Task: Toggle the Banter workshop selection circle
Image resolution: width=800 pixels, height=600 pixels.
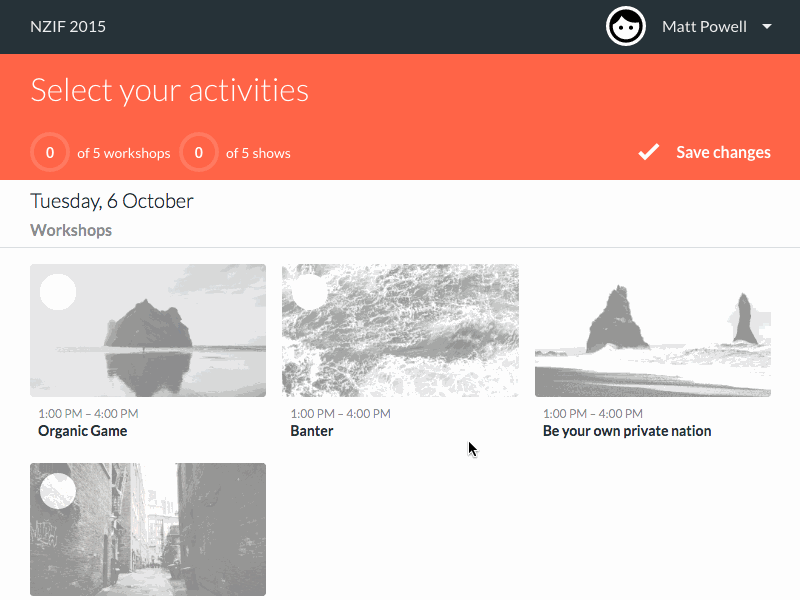Action: tap(310, 292)
